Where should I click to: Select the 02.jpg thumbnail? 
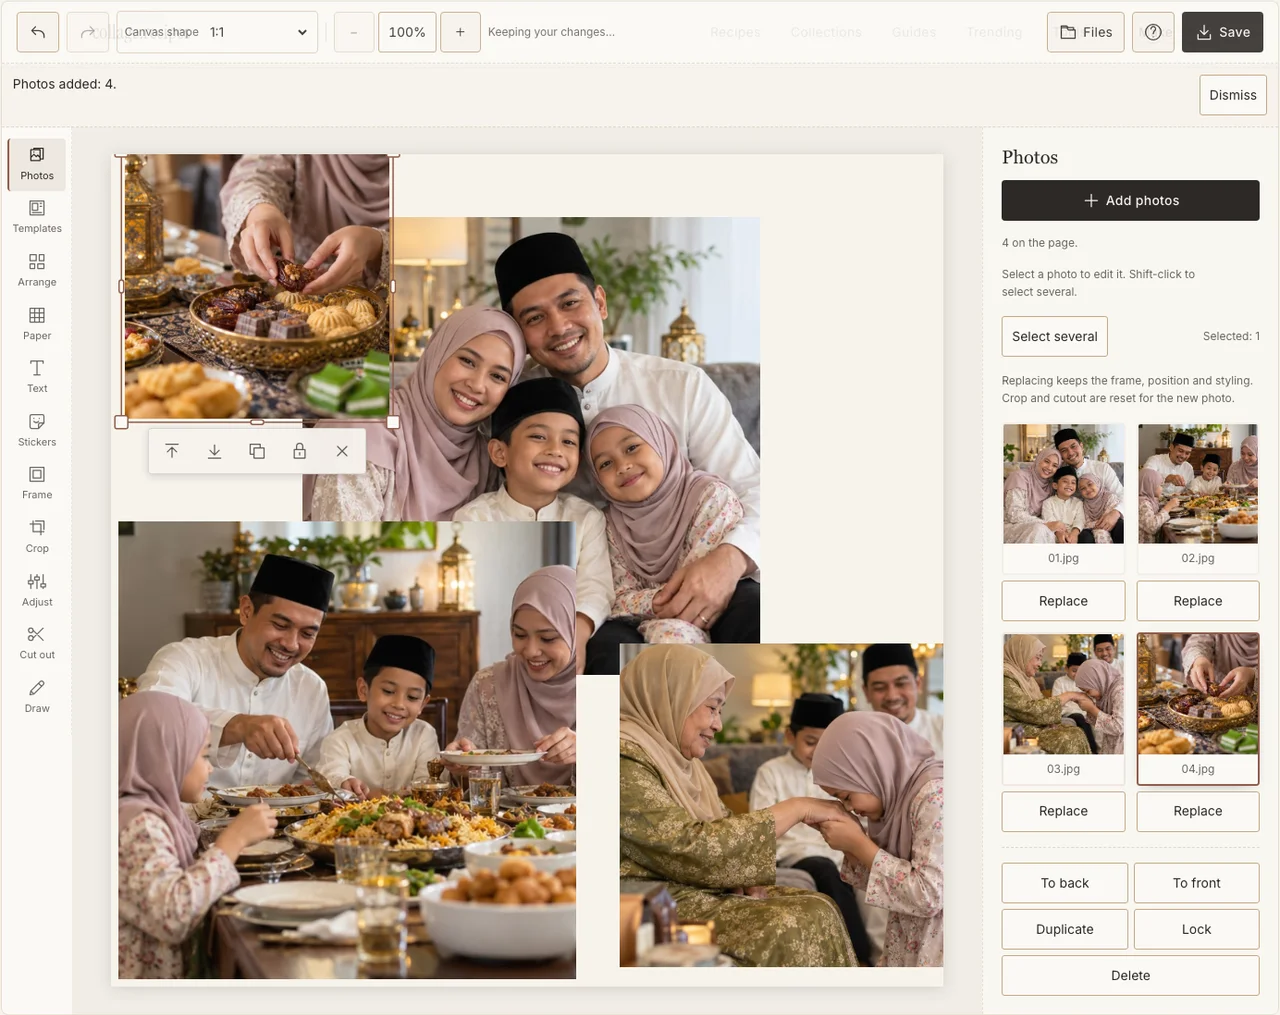(x=1198, y=497)
